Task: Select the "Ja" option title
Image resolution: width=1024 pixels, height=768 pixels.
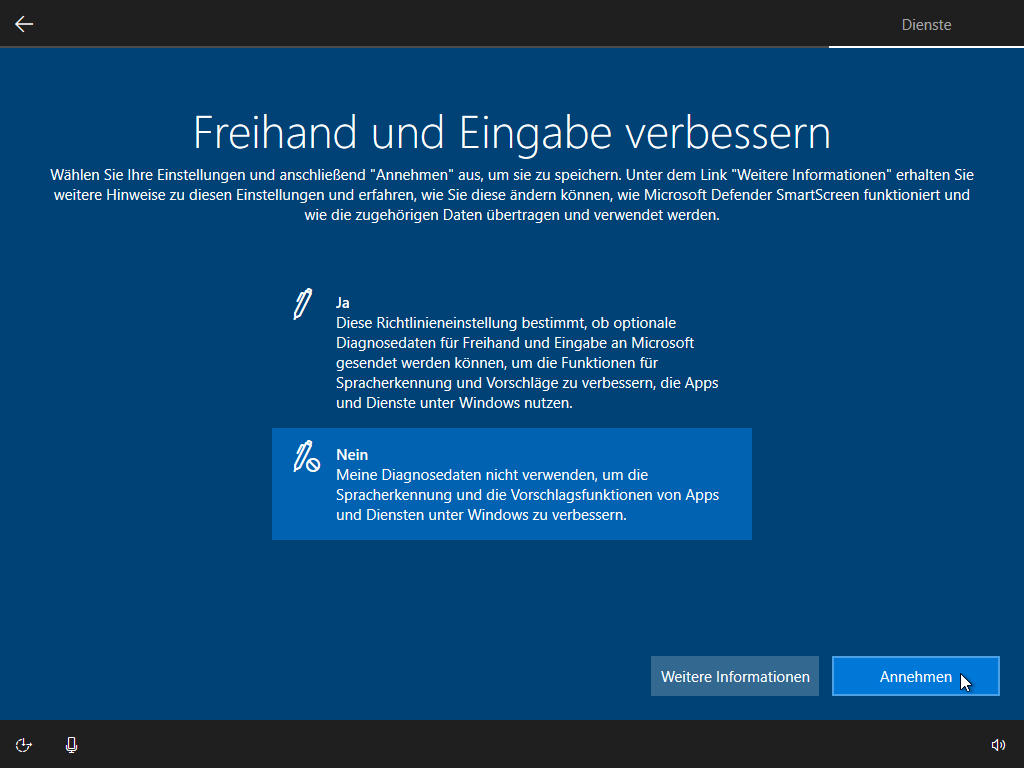Action: tap(343, 302)
